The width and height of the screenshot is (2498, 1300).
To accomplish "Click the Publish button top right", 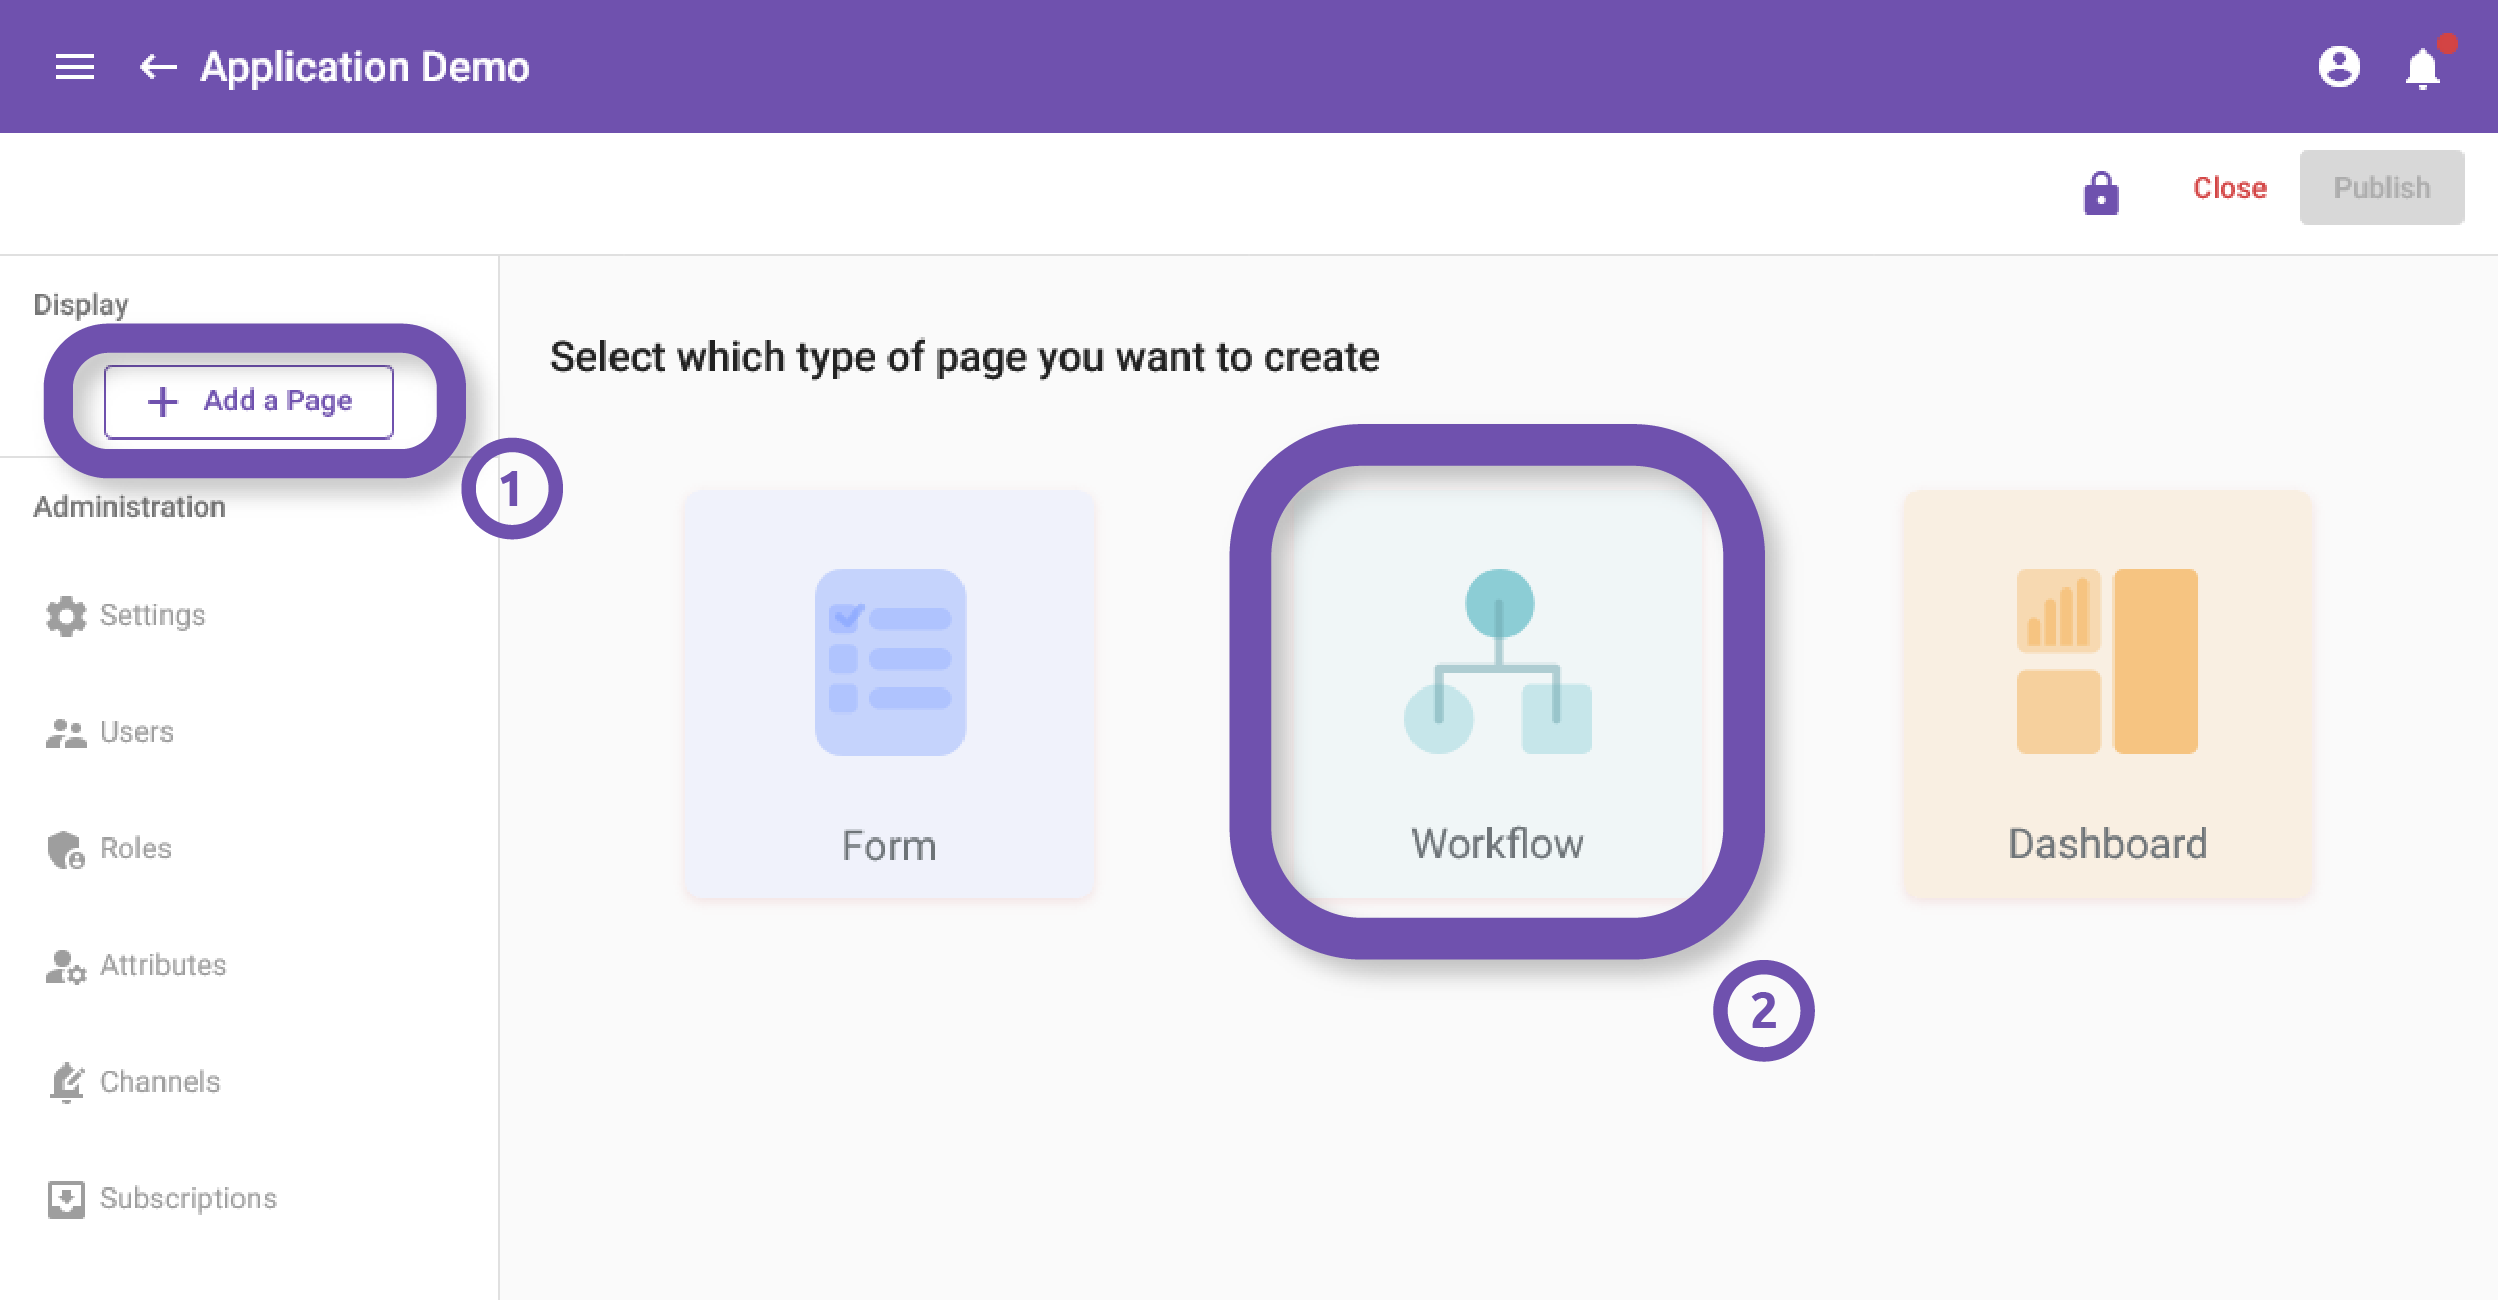I will pos(2381,187).
